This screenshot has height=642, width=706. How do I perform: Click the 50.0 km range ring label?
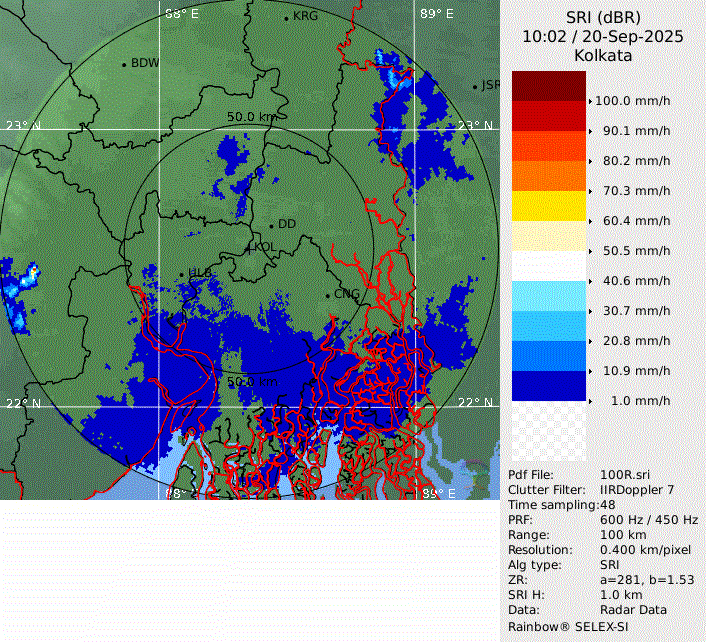[251, 117]
